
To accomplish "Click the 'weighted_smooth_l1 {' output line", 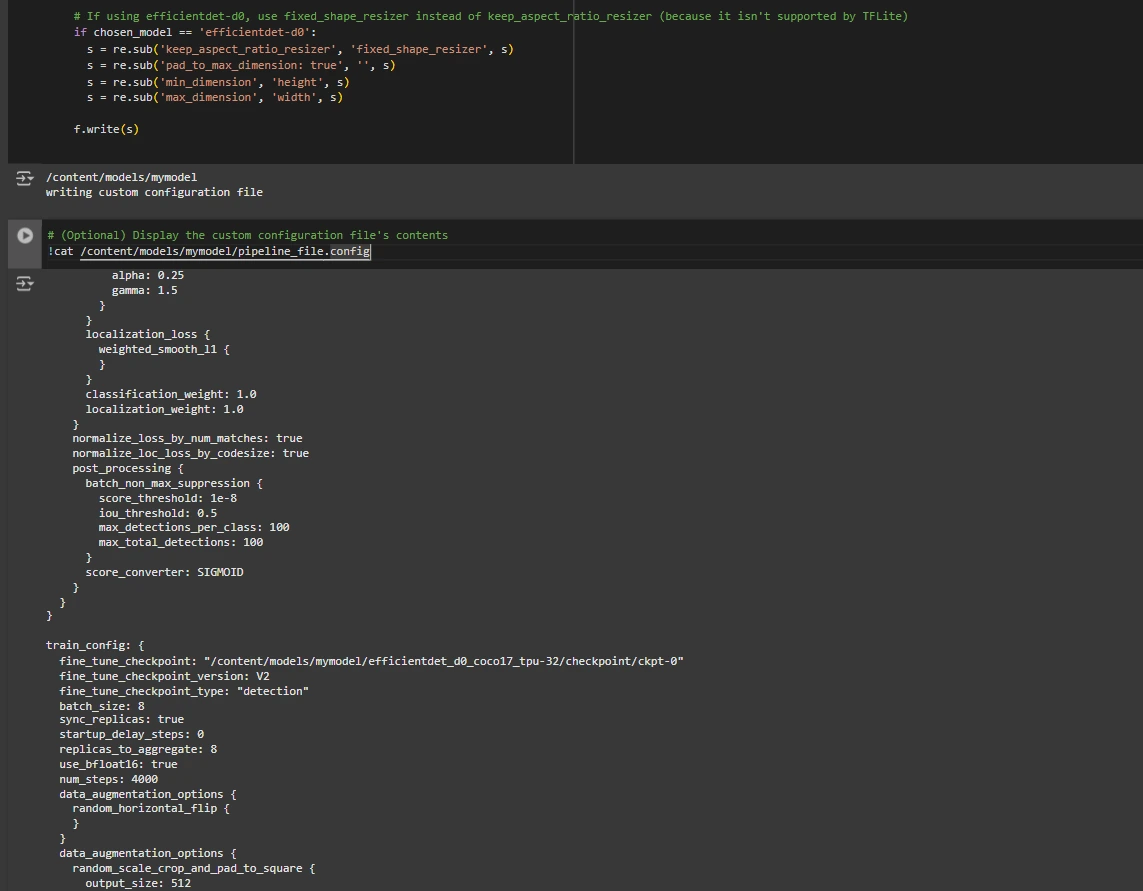I will (164, 349).
